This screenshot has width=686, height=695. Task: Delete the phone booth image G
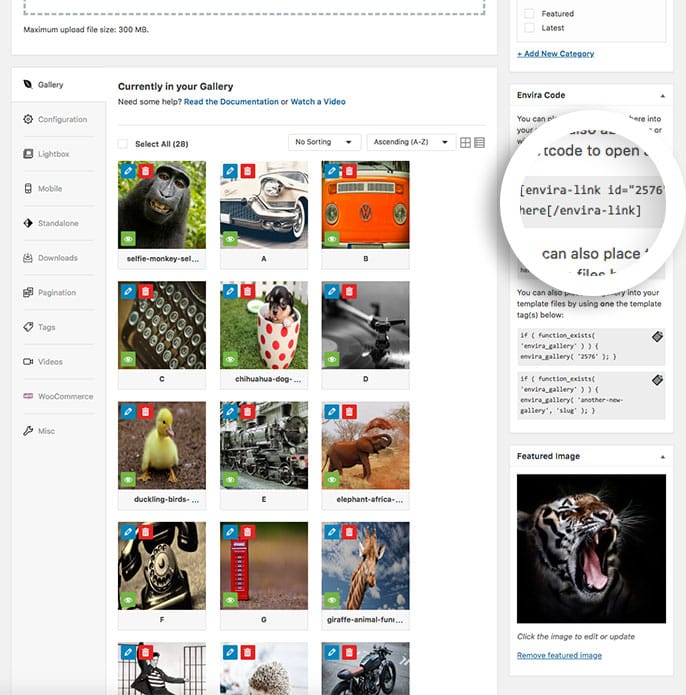pos(248,531)
